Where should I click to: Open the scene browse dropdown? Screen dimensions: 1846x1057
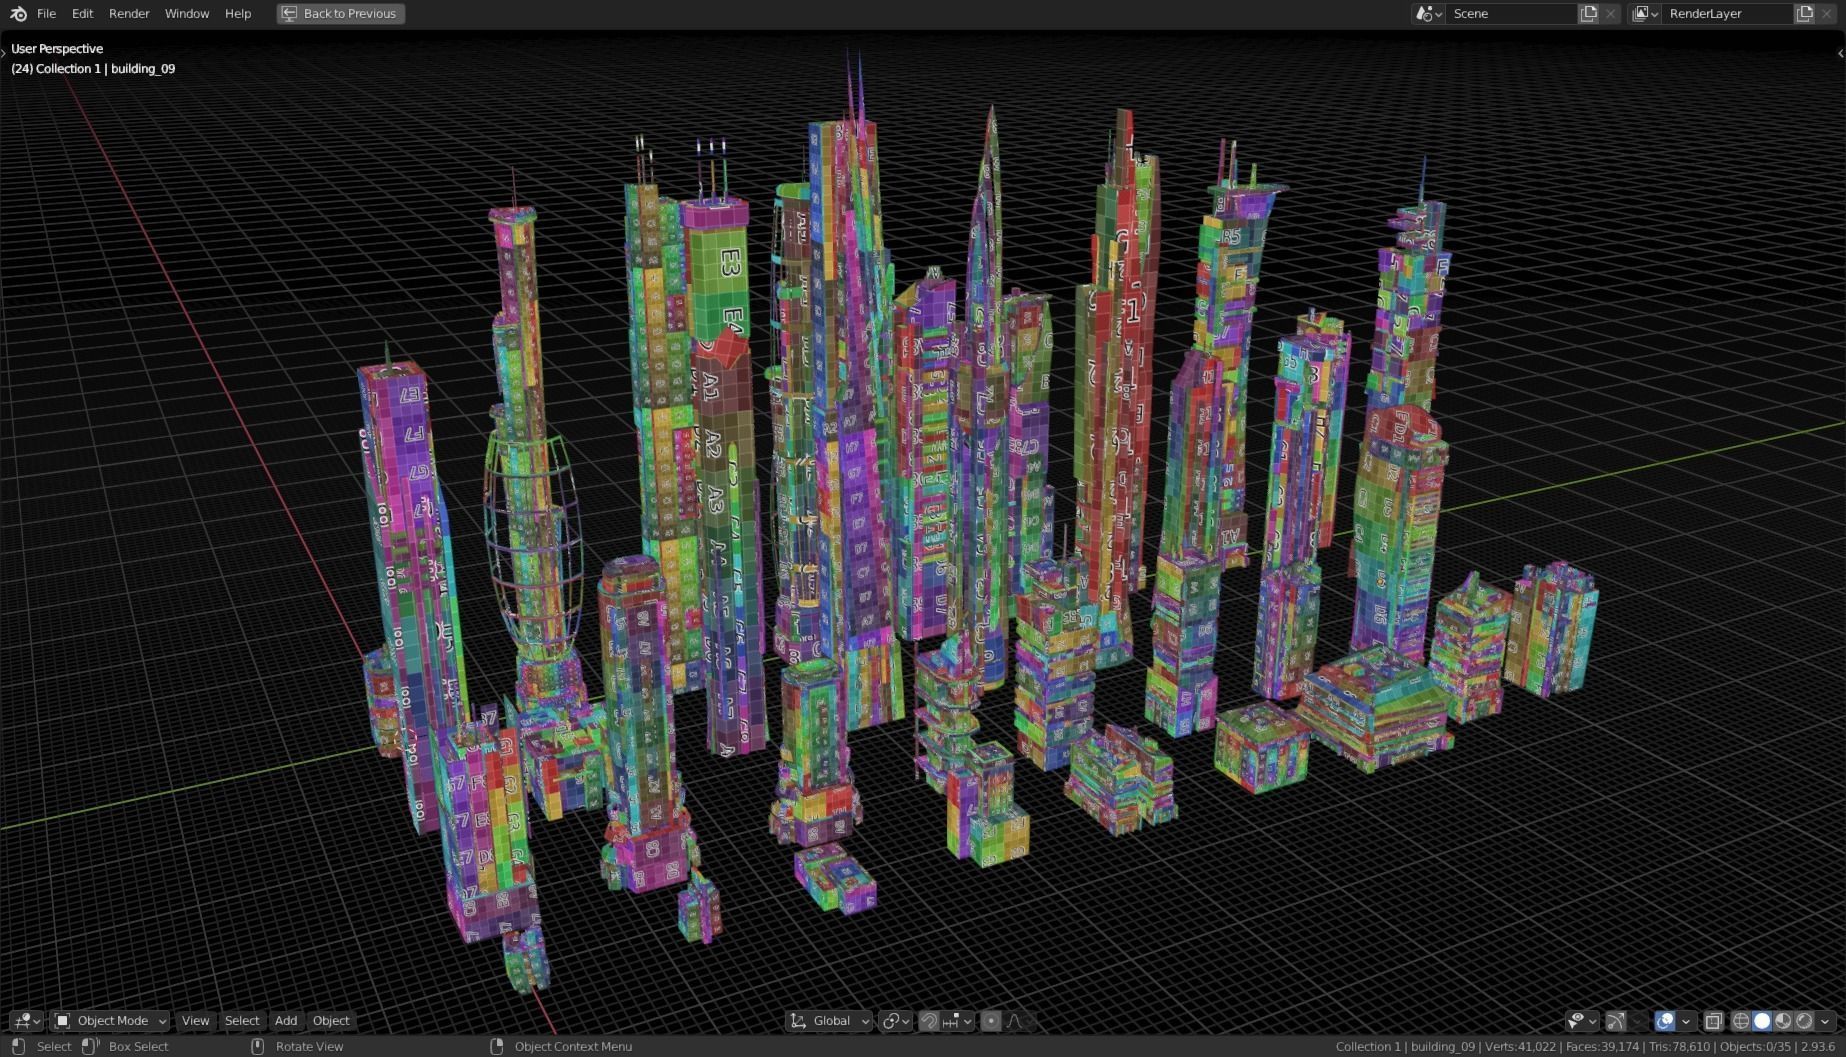pyautogui.click(x=1428, y=14)
